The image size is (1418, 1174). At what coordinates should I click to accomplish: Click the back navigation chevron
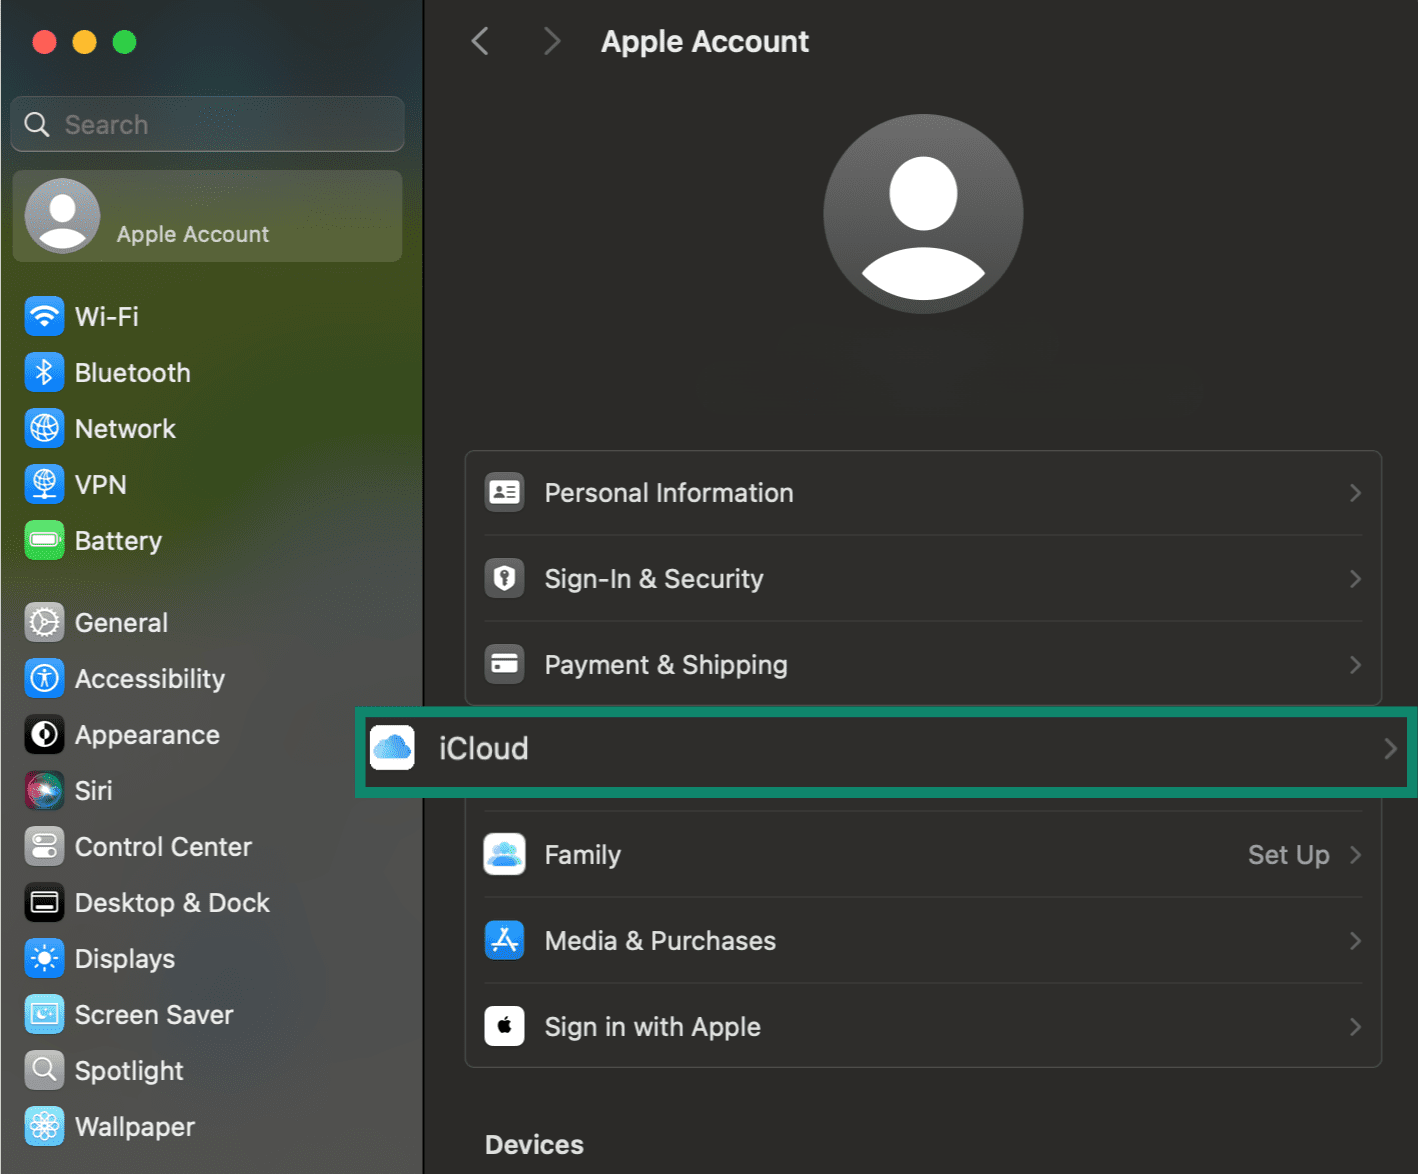coord(480,41)
